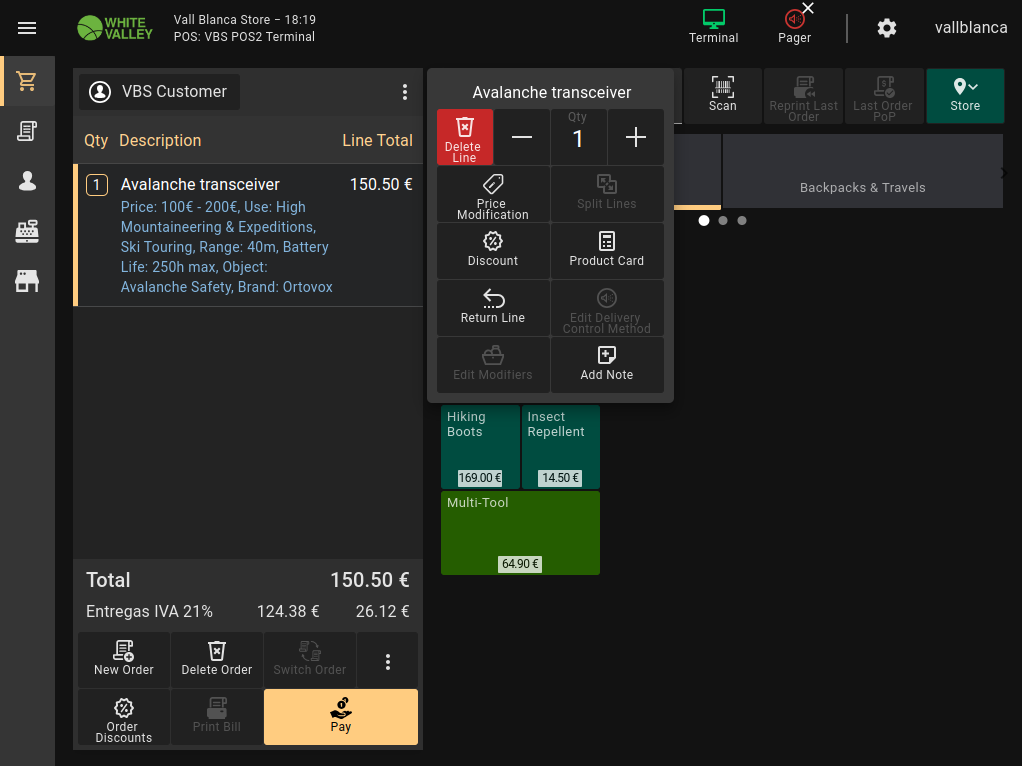This screenshot has width=1022, height=766.
Task: Click the red Delete Line button
Action: click(x=464, y=137)
